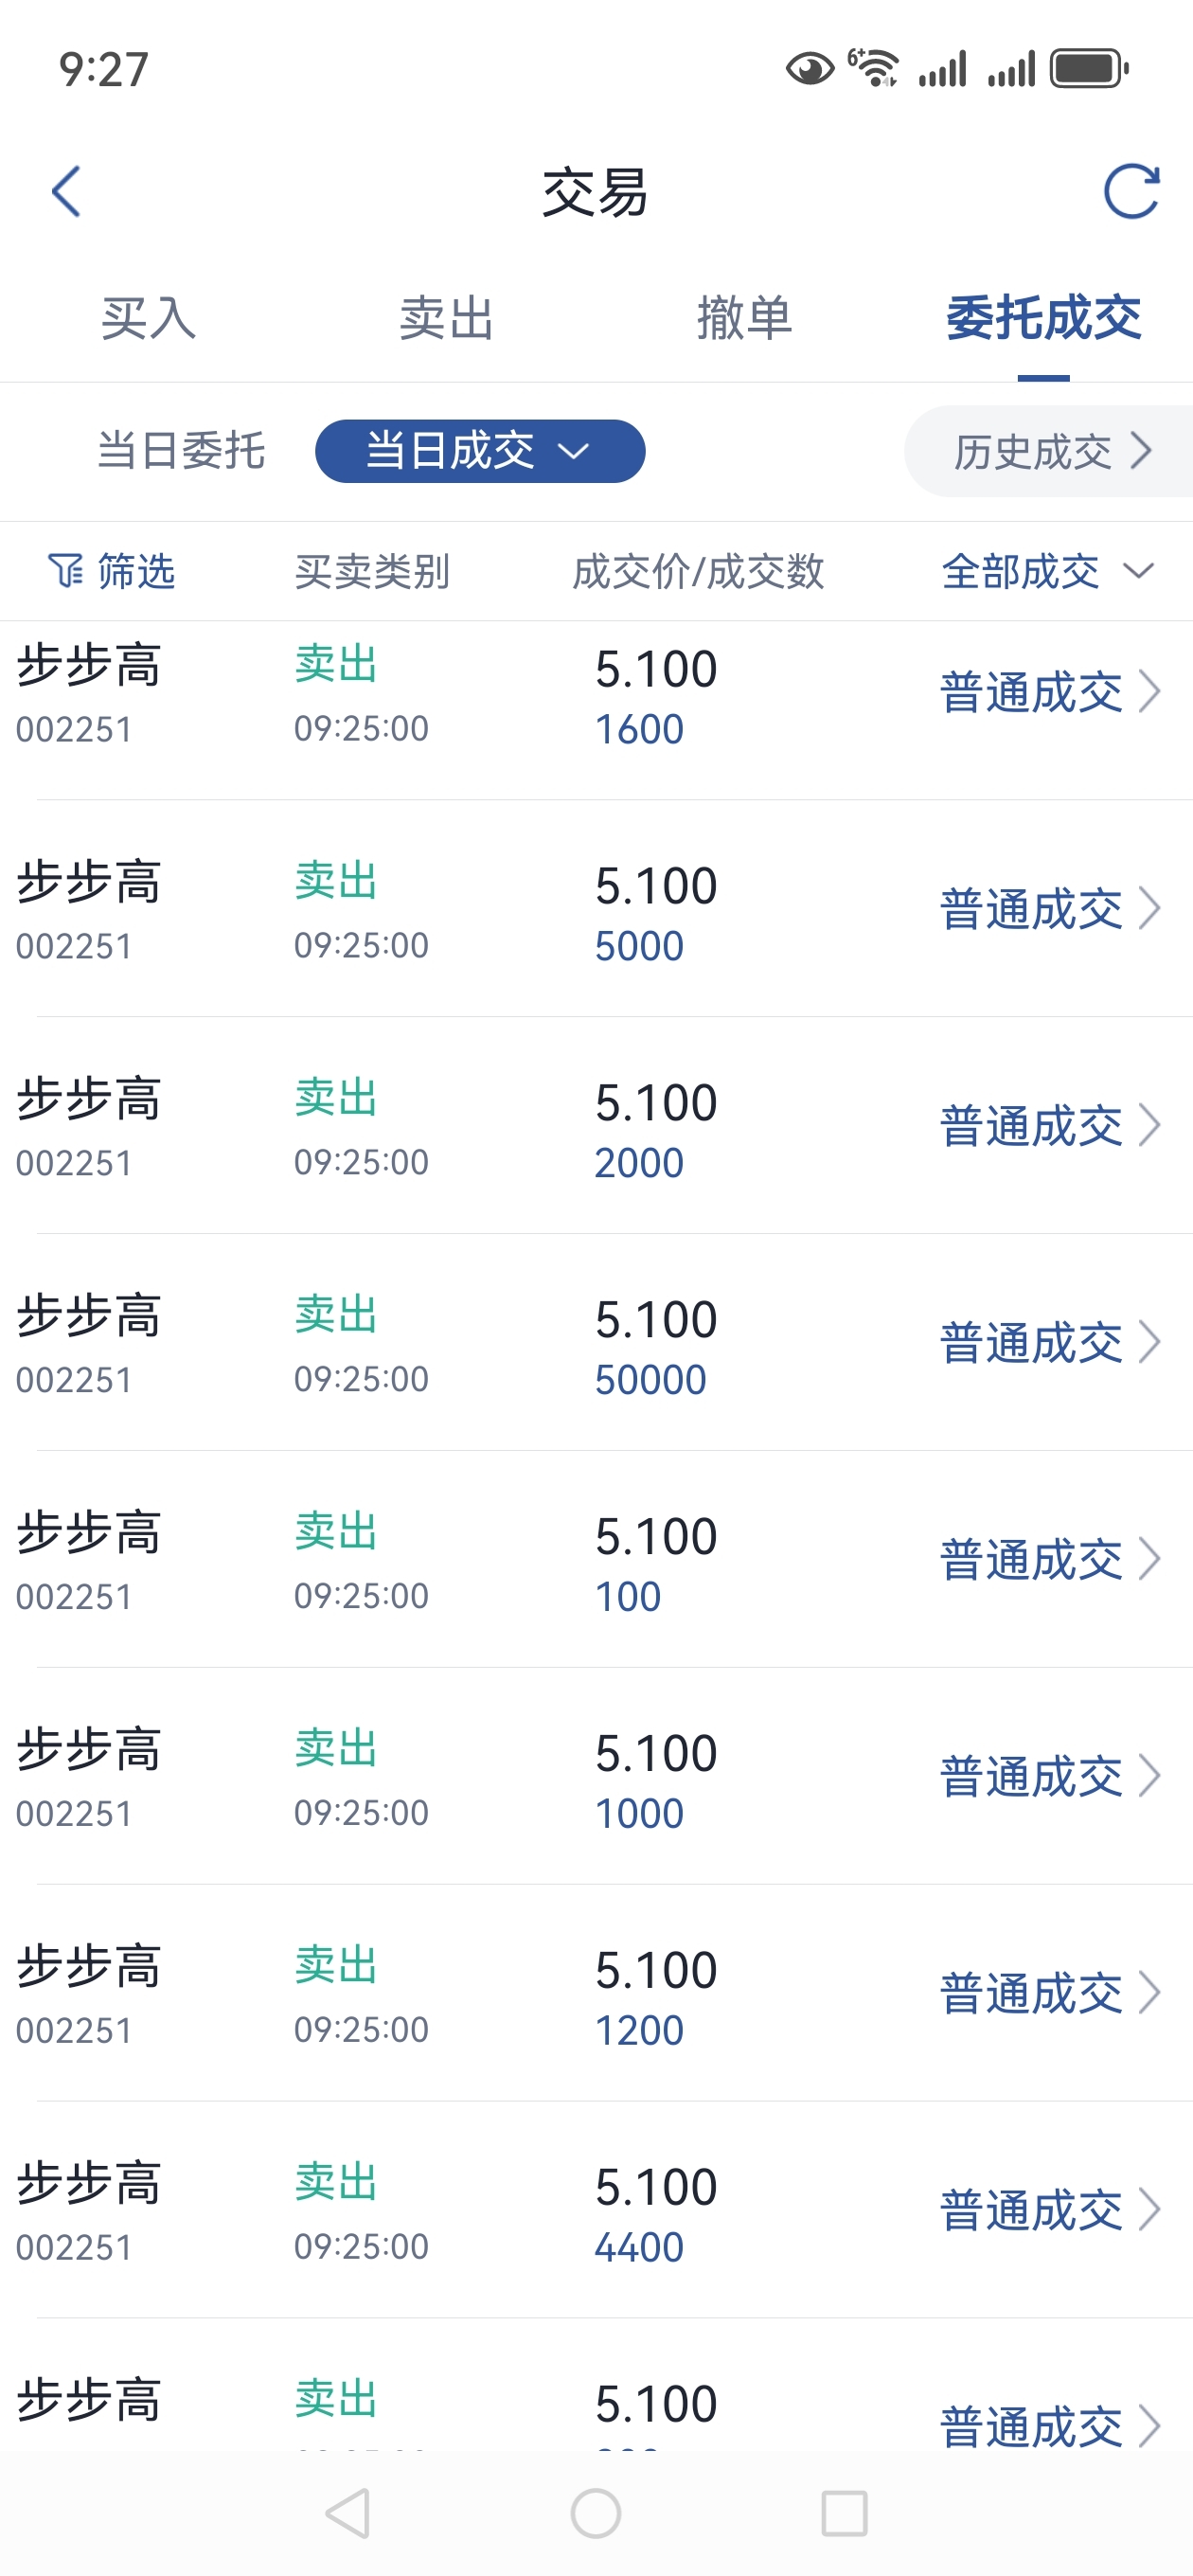Screen dimensions: 1193x2576
Task: Open the 筛选 filter icon
Action: (x=66, y=571)
